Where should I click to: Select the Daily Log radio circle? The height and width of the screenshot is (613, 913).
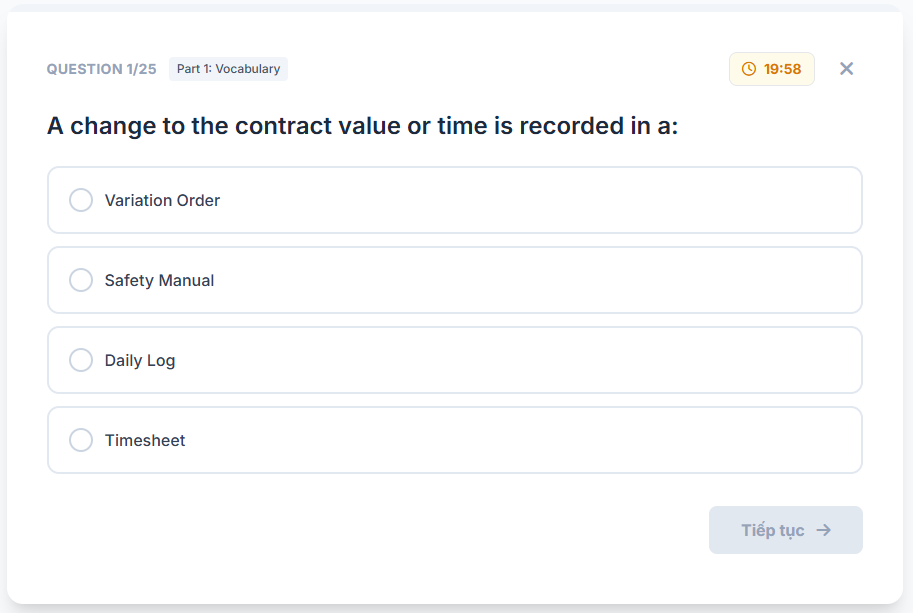(x=81, y=360)
